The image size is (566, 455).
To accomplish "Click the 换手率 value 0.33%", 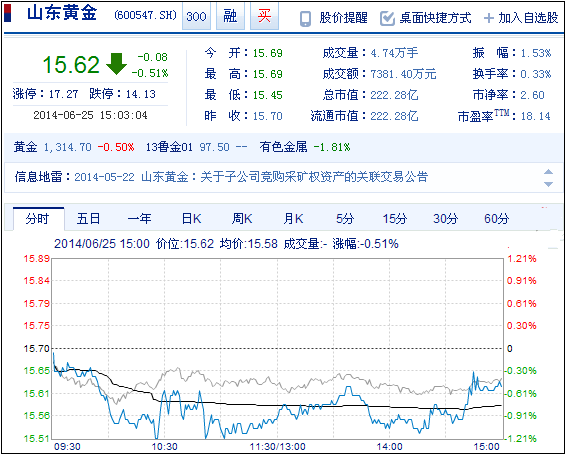I will click(x=536, y=74).
